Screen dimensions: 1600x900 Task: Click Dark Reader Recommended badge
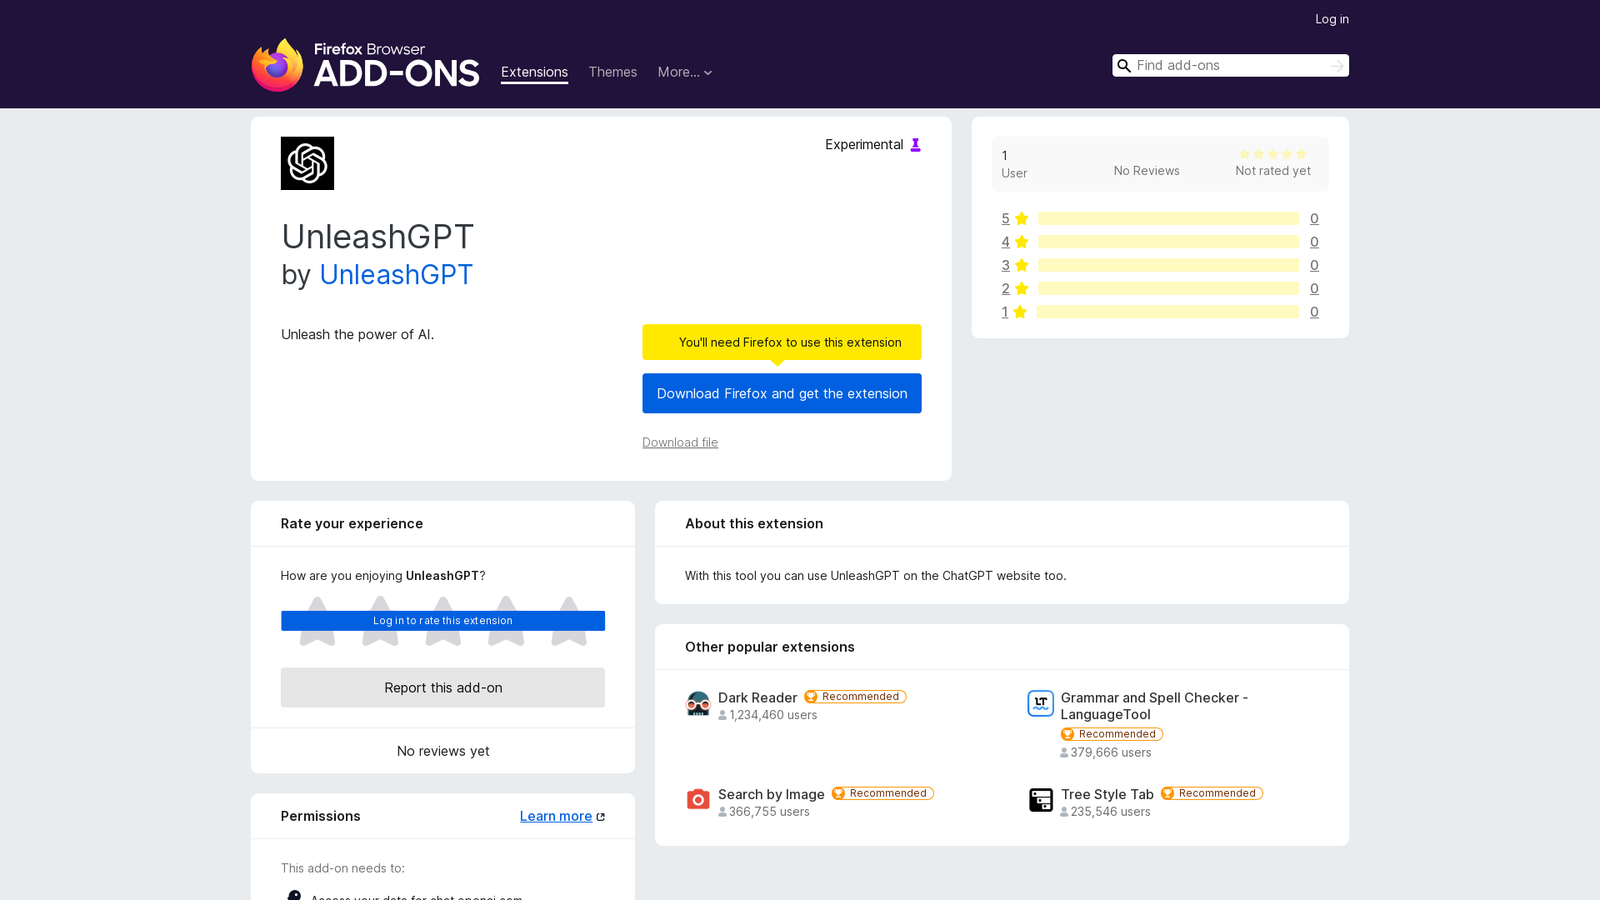pos(855,697)
